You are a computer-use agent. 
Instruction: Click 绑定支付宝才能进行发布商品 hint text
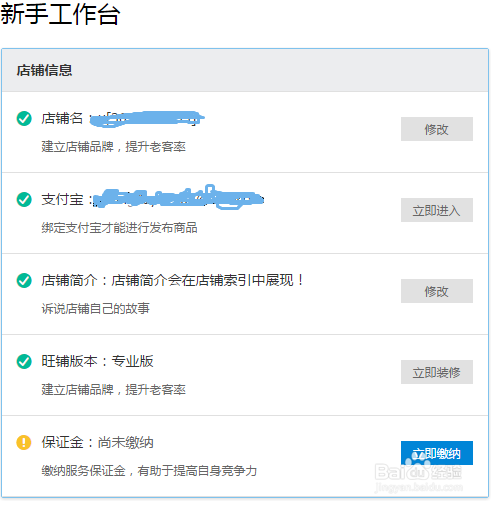(x=119, y=228)
